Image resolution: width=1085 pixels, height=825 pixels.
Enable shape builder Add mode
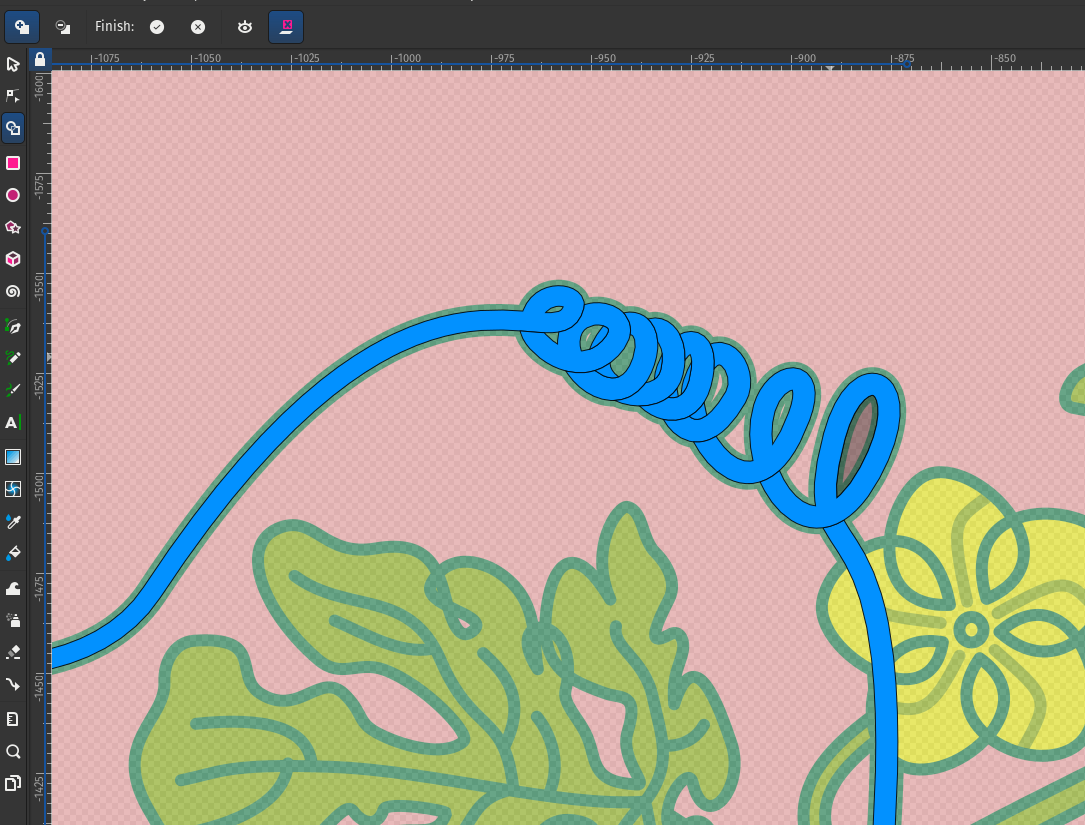[x=22, y=27]
